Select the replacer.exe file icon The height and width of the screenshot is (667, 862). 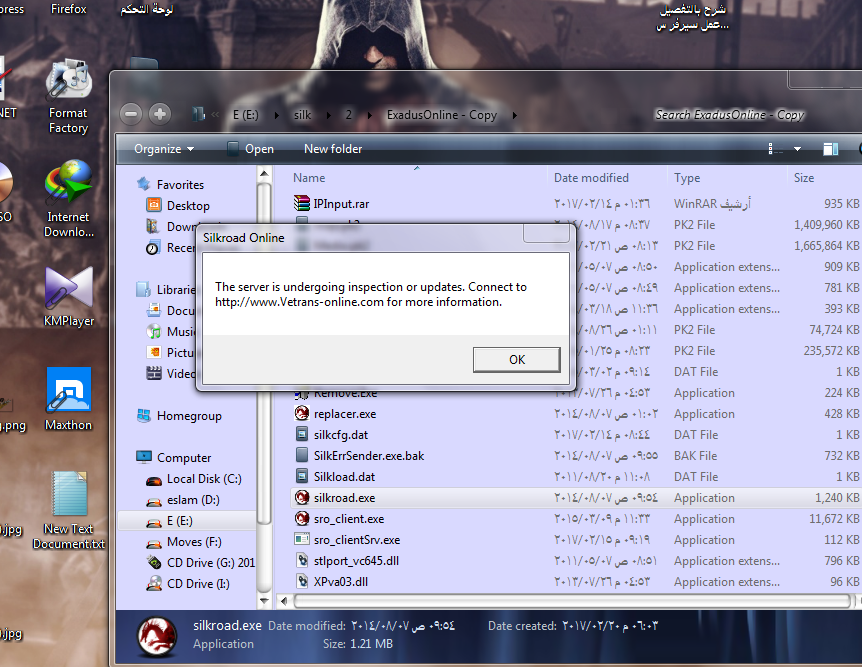(x=302, y=414)
